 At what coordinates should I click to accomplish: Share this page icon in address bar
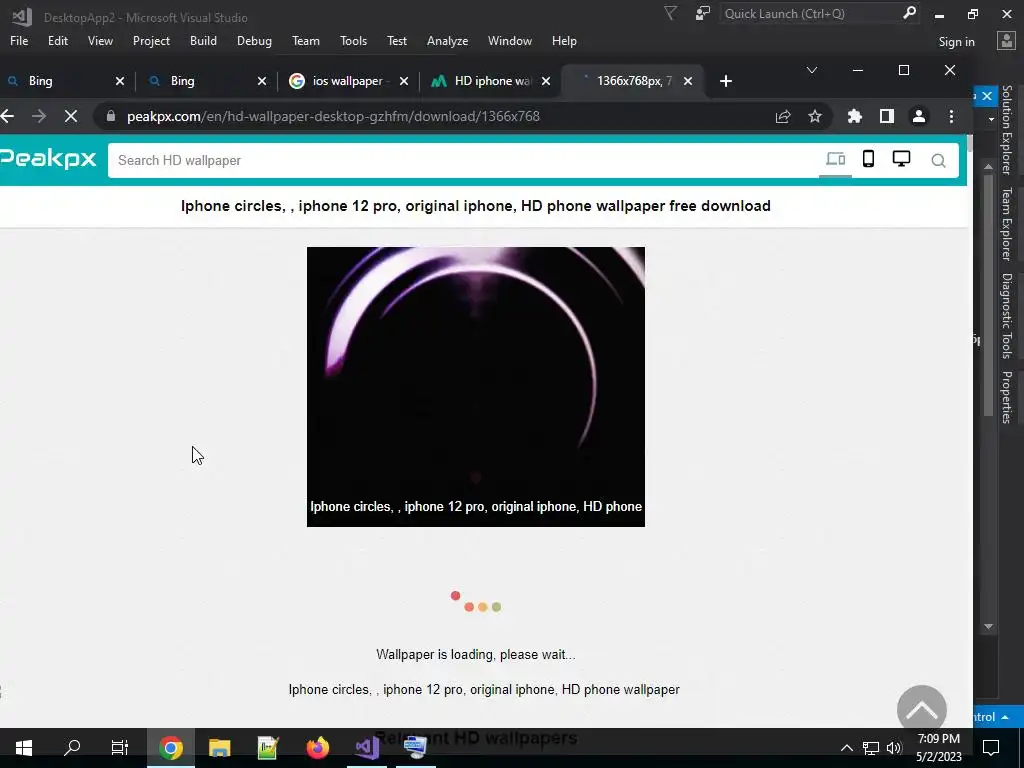point(782,116)
